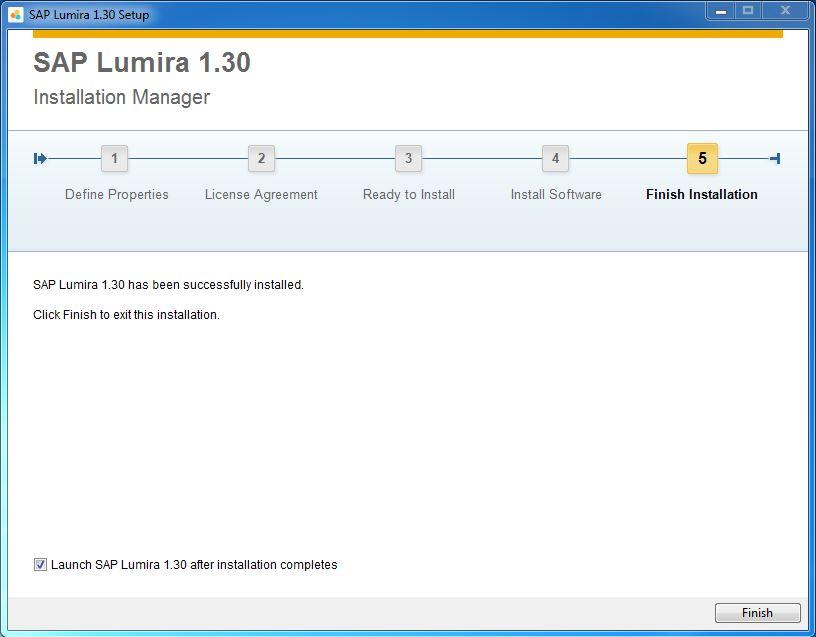Click step 1 number box
Image resolution: width=816 pixels, height=637 pixels.
click(114, 158)
